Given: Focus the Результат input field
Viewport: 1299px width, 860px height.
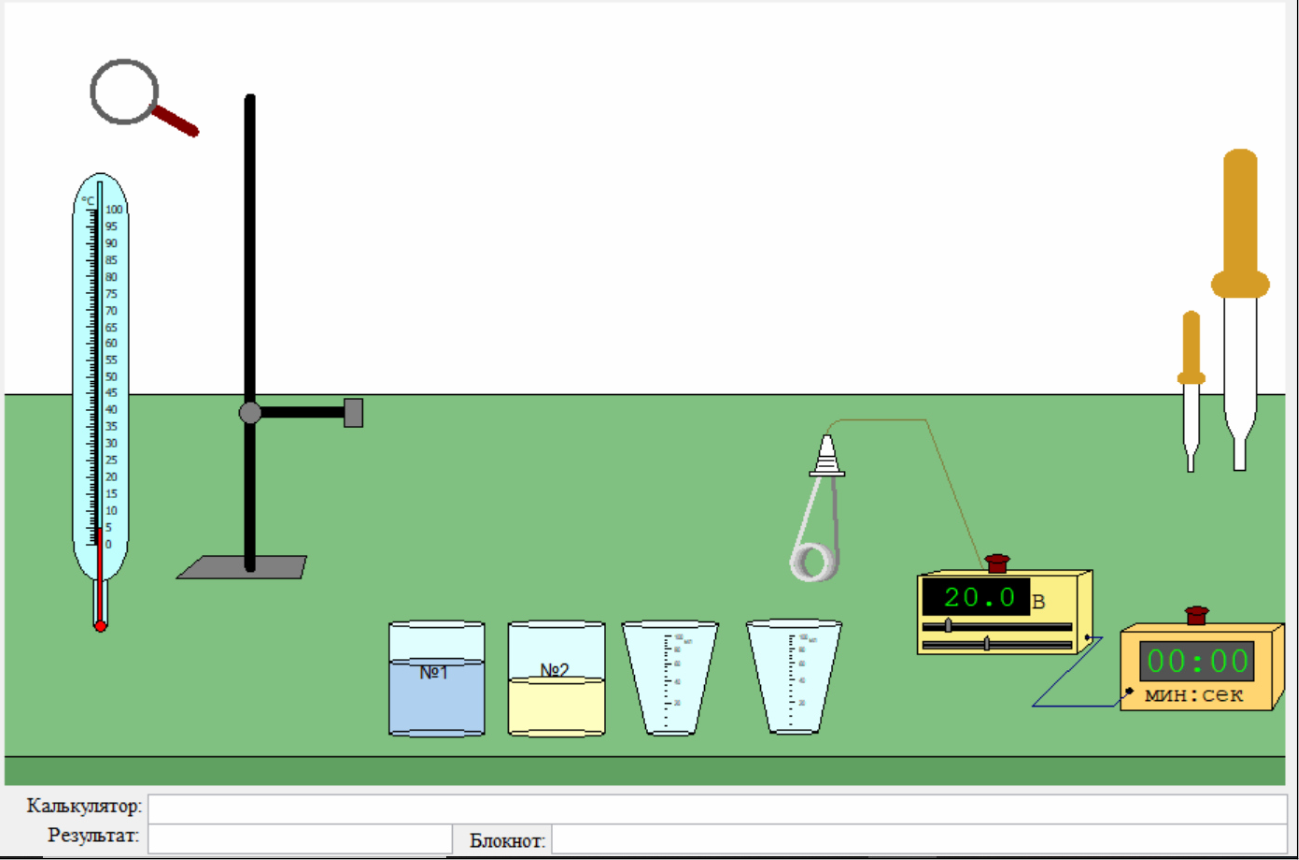Looking at the screenshot, I should point(299,839).
